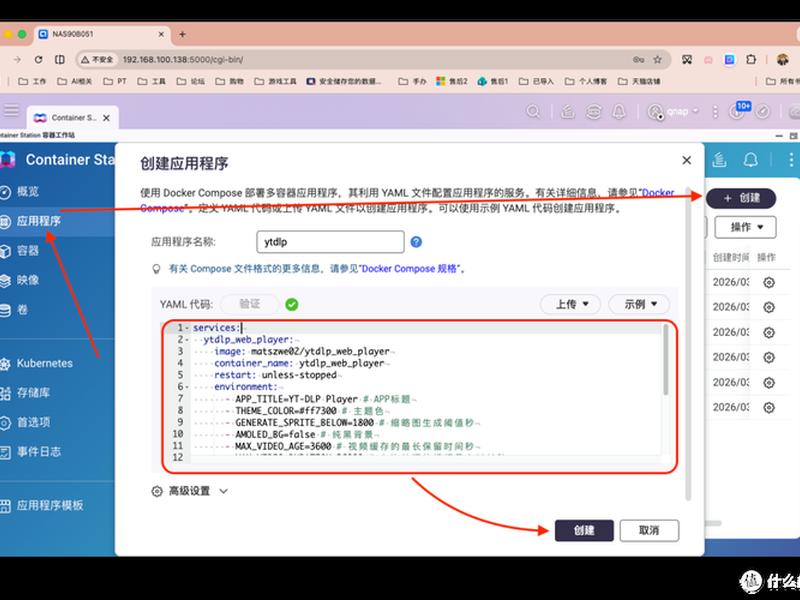Click the blue help icon beside application name
The width and height of the screenshot is (800, 600).
[416, 242]
